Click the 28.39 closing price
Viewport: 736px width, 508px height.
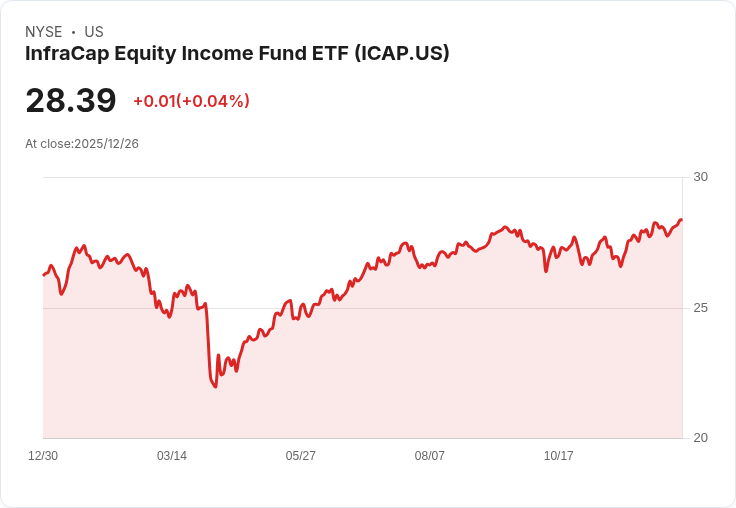[x=71, y=100]
